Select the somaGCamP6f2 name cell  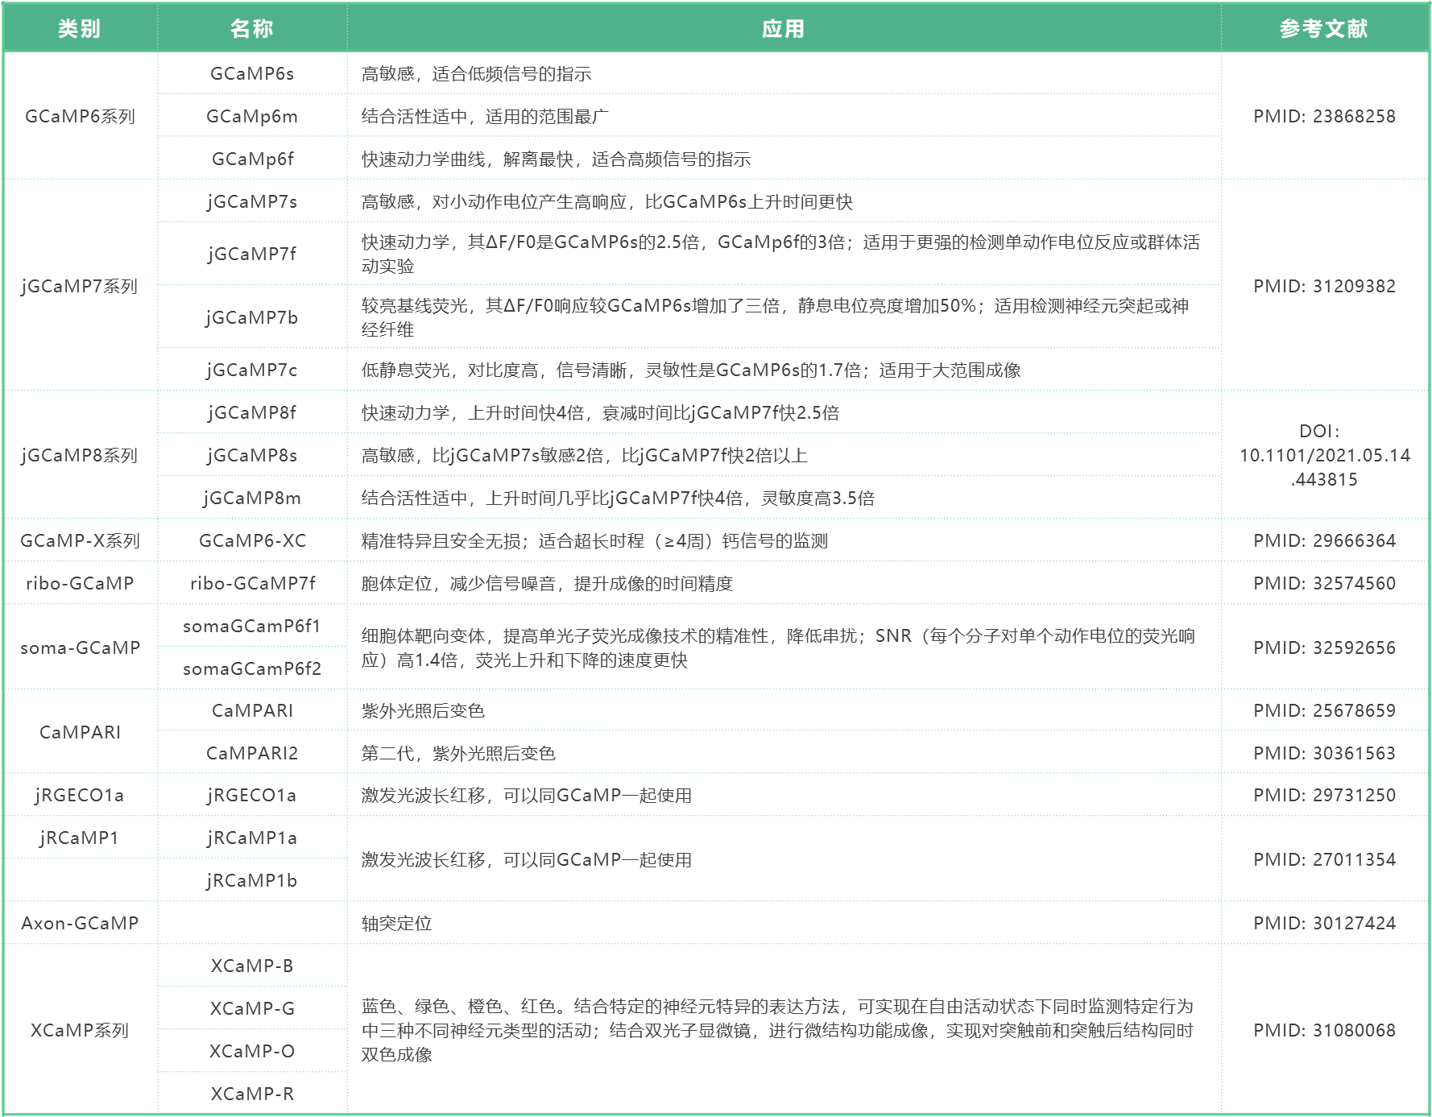click(x=252, y=668)
